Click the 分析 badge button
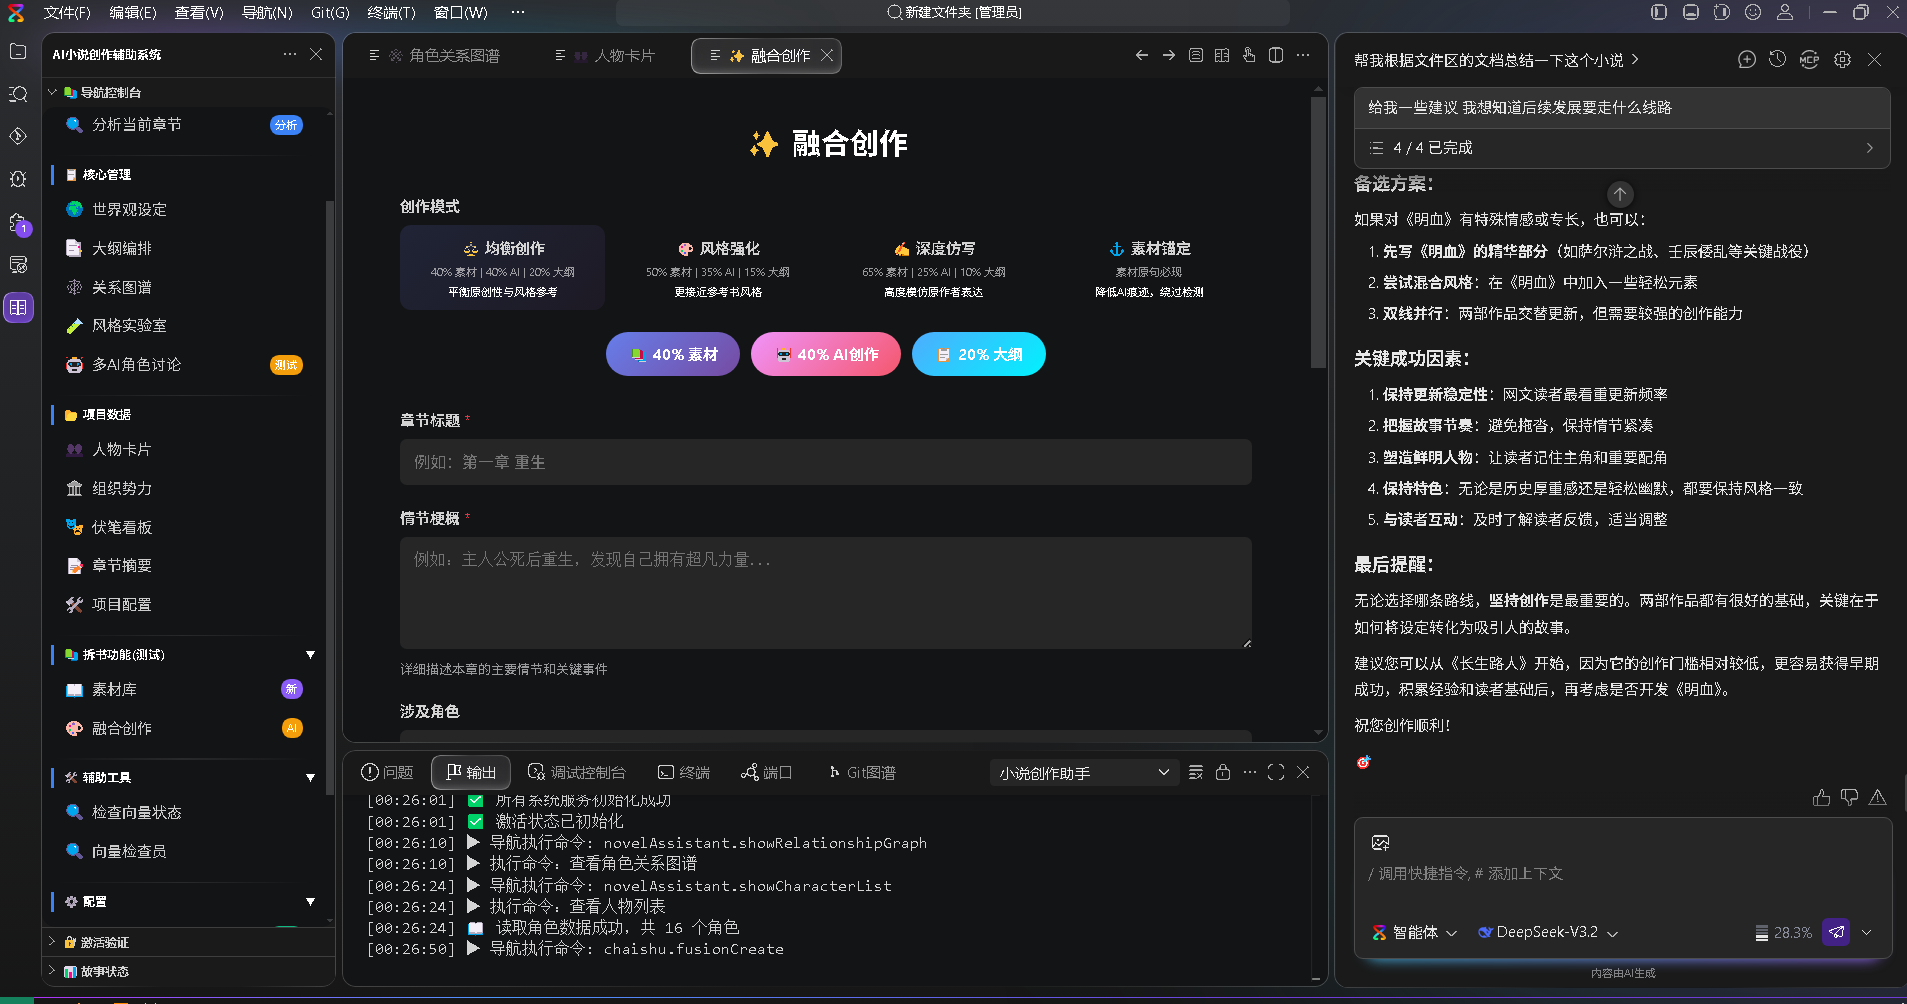The height and width of the screenshot is (1004, 1907). click(x=286, y=125)
